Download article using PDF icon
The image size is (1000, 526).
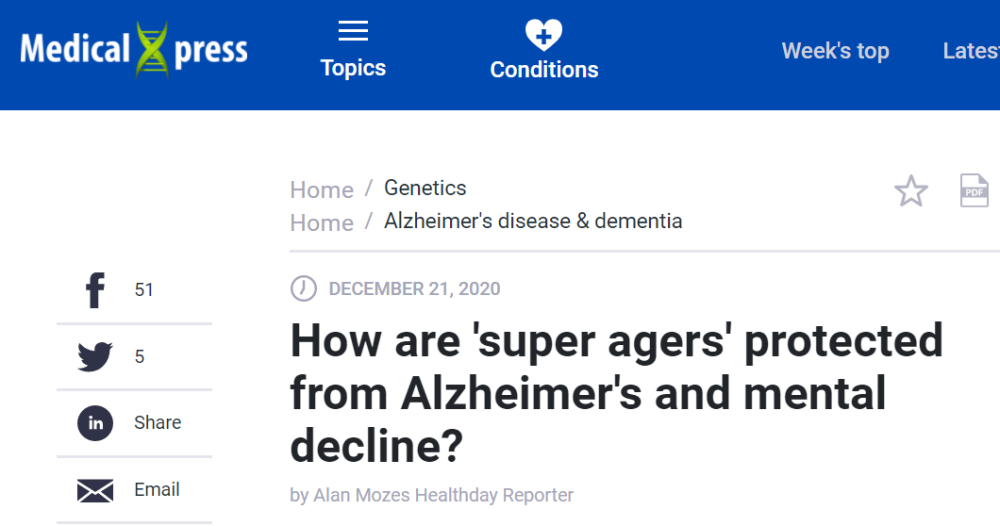(x=974, y=190)
